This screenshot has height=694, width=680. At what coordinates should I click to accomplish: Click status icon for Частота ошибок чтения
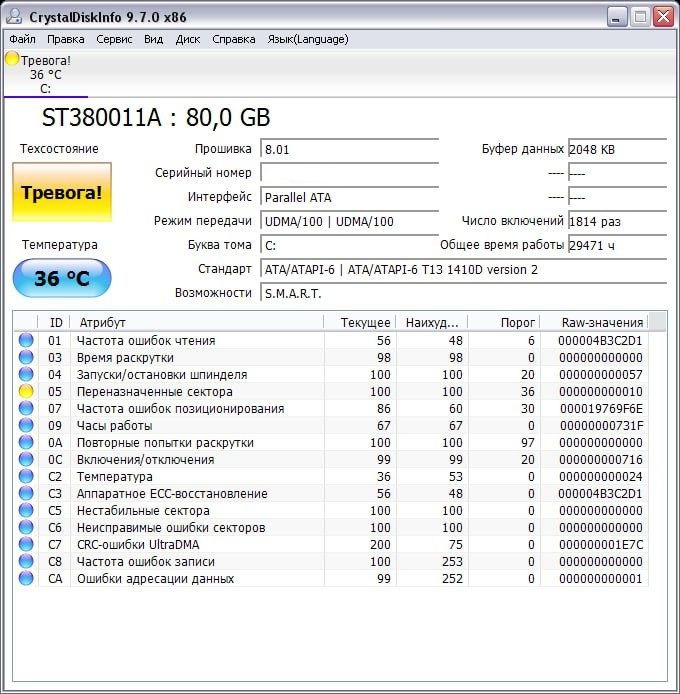tap(26, 340)
